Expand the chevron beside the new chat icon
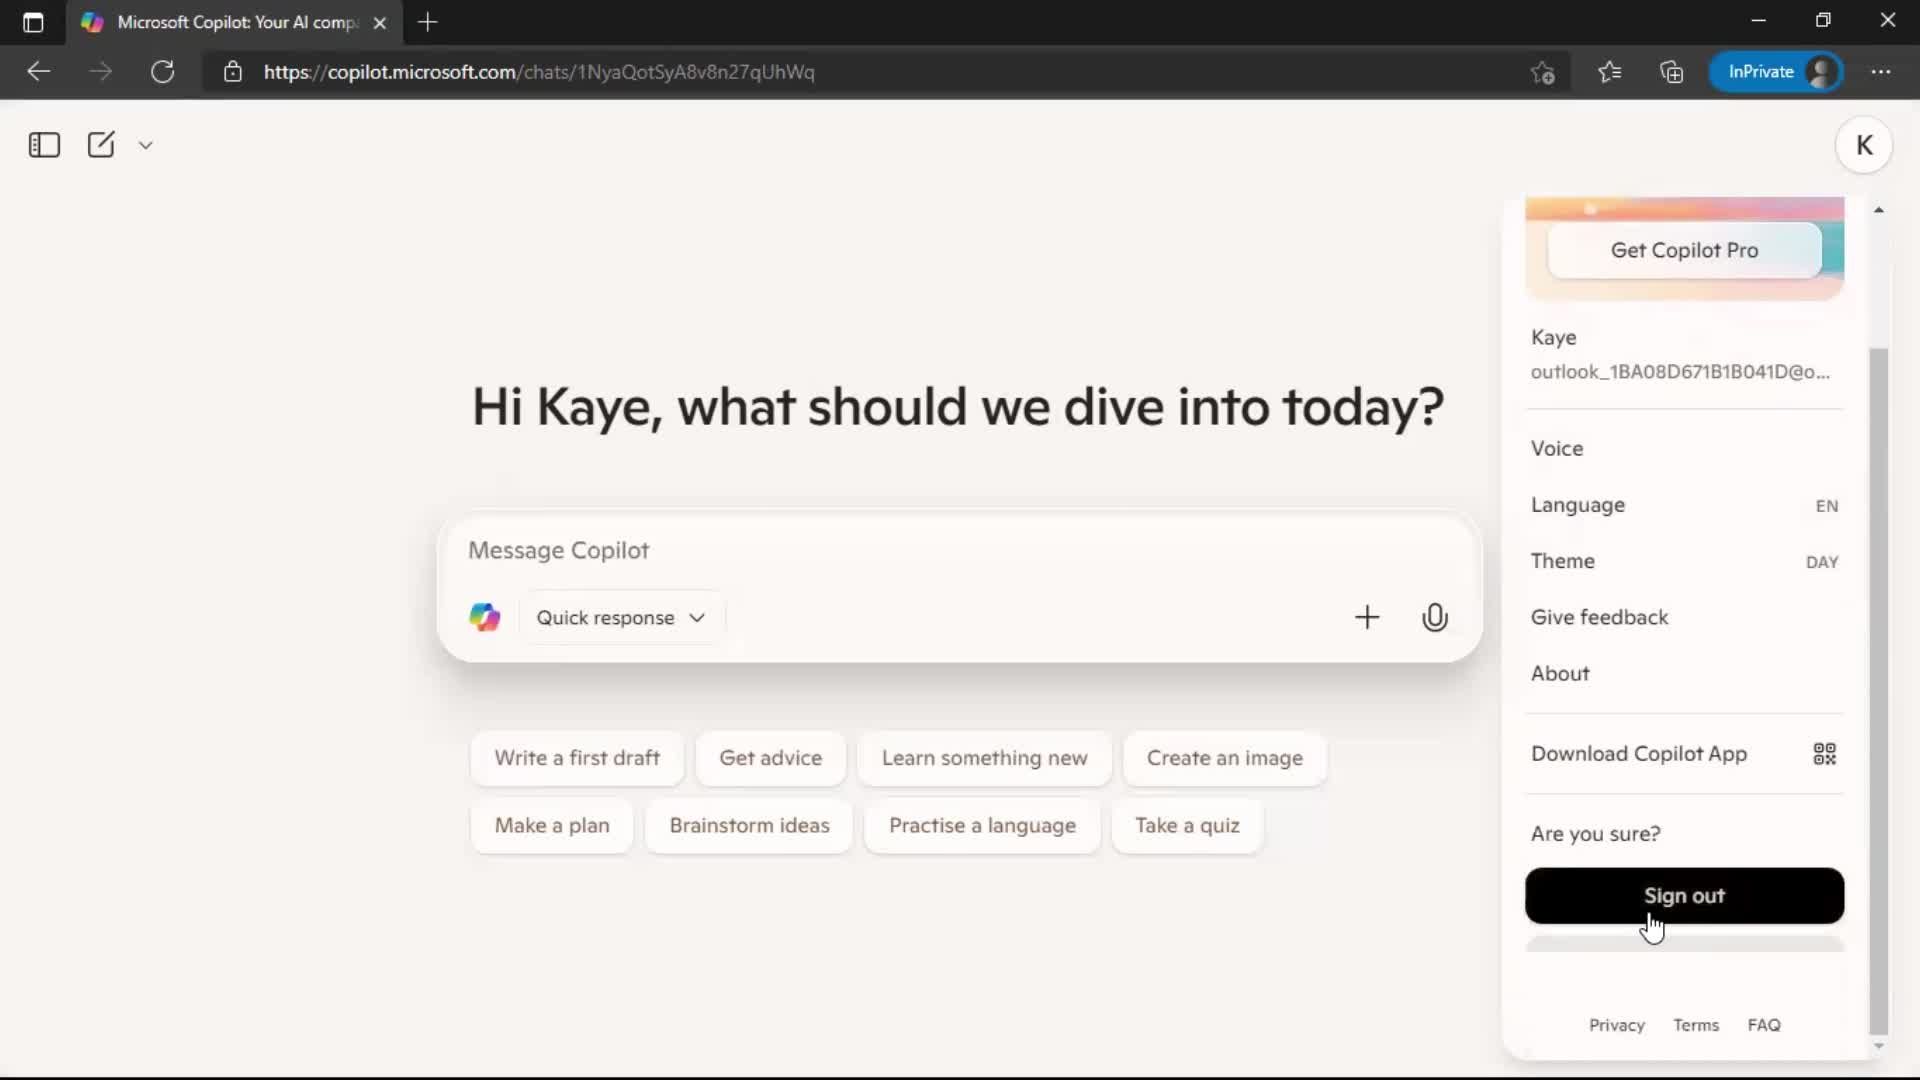This screenshot has width=1920, height=1080. [x=145, y=145]
